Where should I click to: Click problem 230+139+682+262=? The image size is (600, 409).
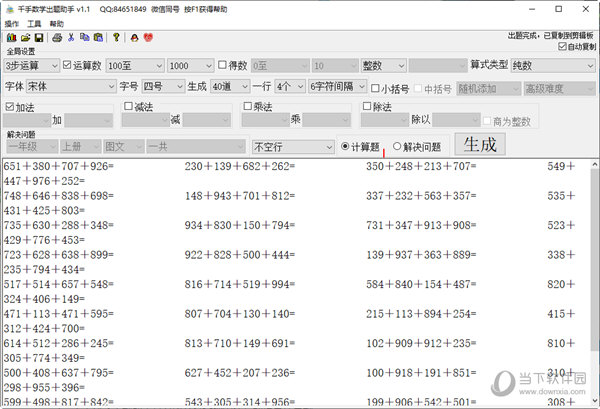coord(240,166)
